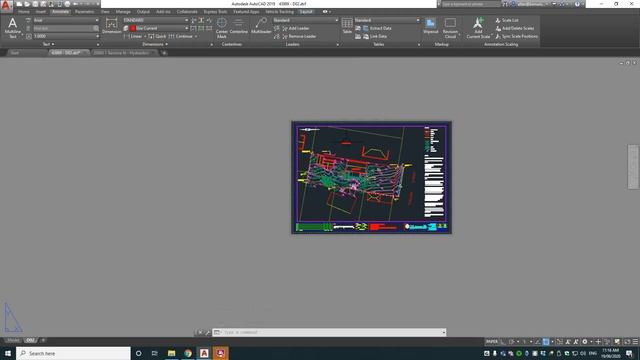Open the text height dropdown showing 3.0000

(66, 36)
